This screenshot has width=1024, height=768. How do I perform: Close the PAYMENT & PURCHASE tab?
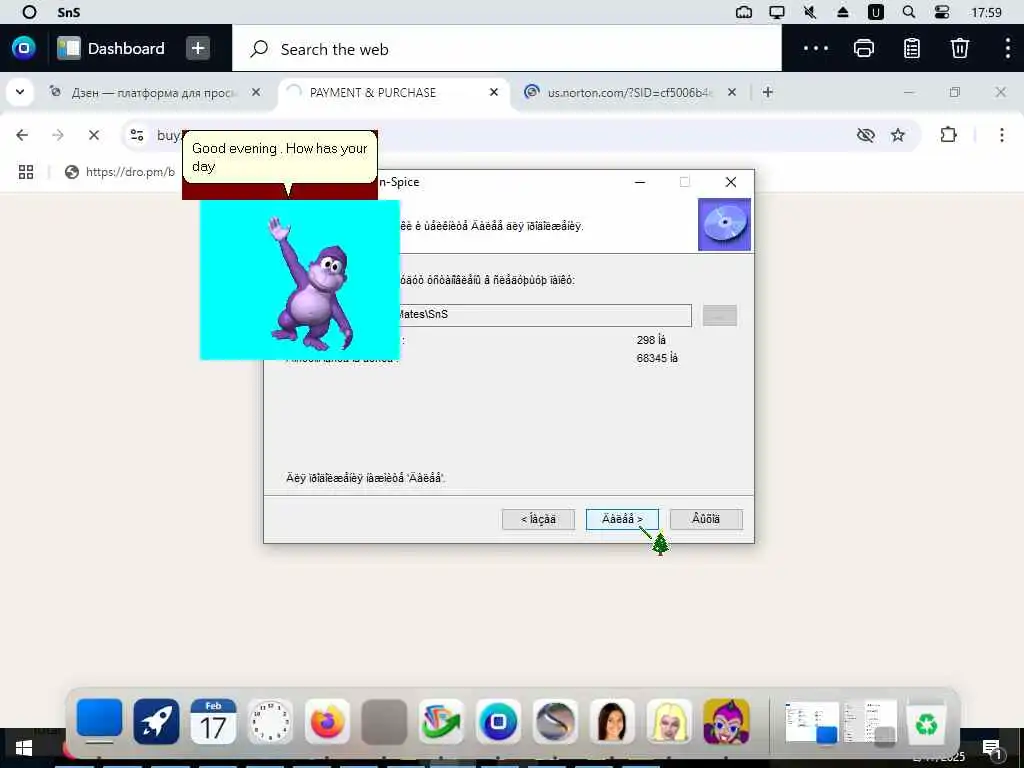click(x=494, y=92)
